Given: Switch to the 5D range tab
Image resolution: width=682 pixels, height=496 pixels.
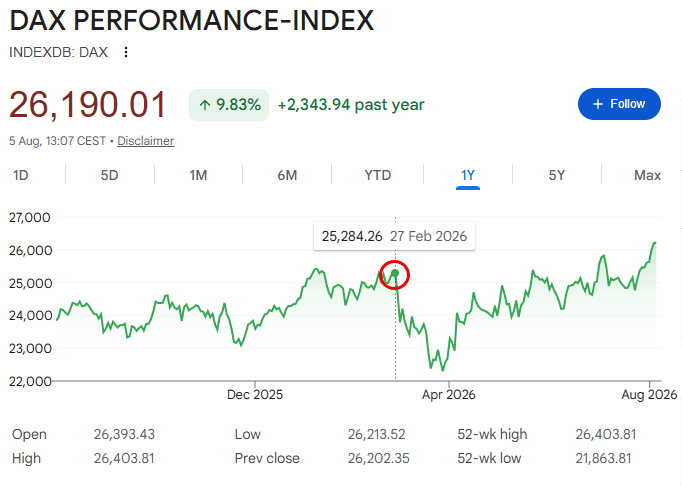Looking at the screenshot, I should 110,175.
